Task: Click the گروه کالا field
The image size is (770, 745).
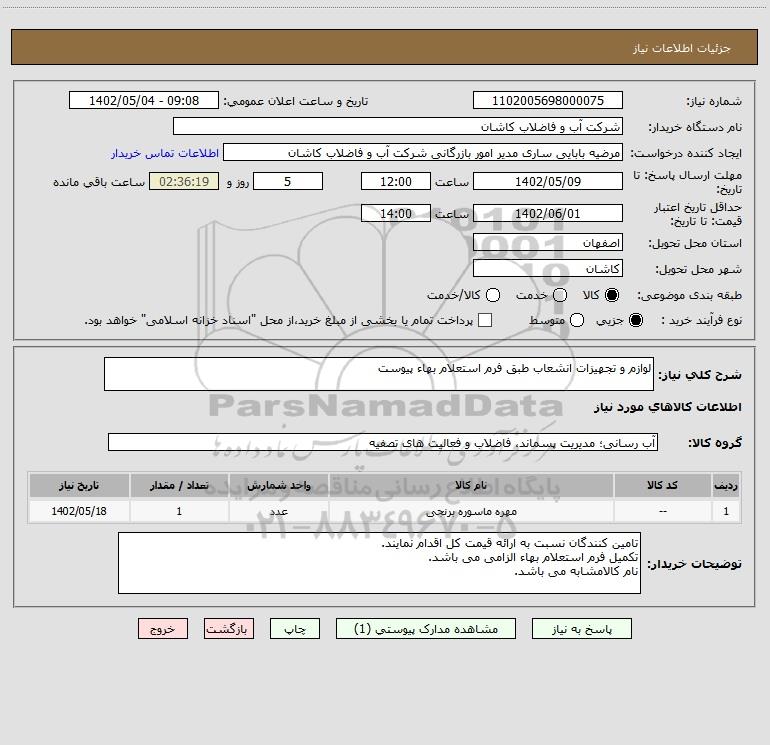Action: [x=383, y=442]
